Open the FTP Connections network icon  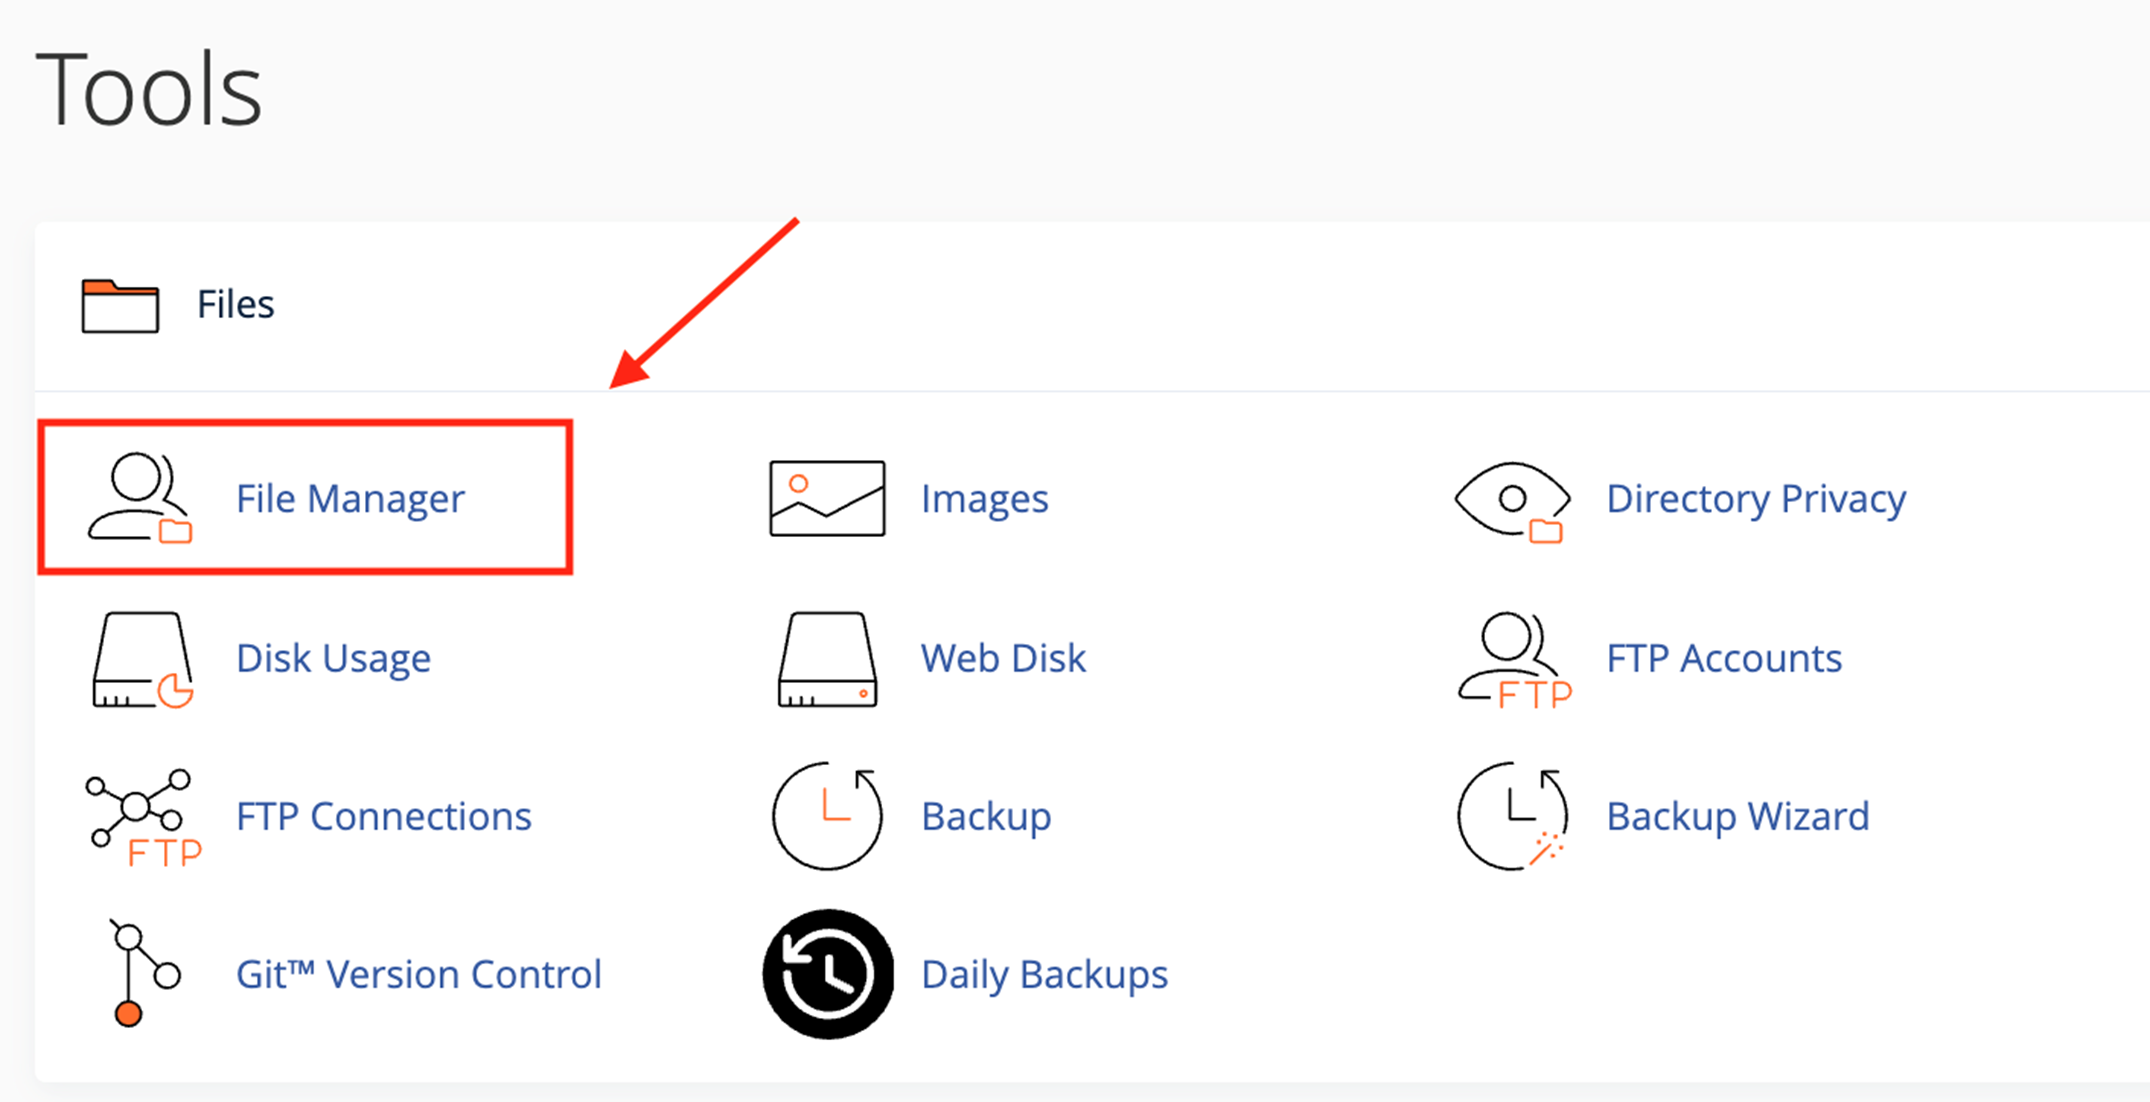[141, 817]
